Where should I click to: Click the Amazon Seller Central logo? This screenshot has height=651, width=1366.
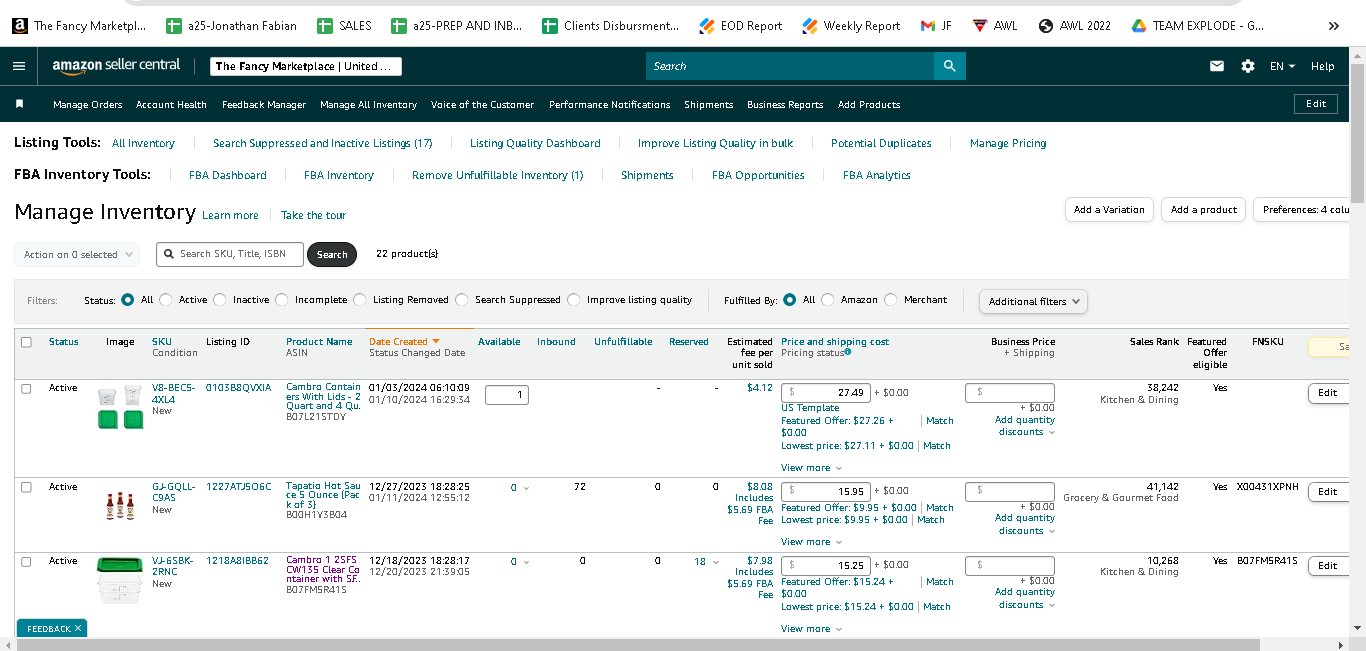click(116, 65)
